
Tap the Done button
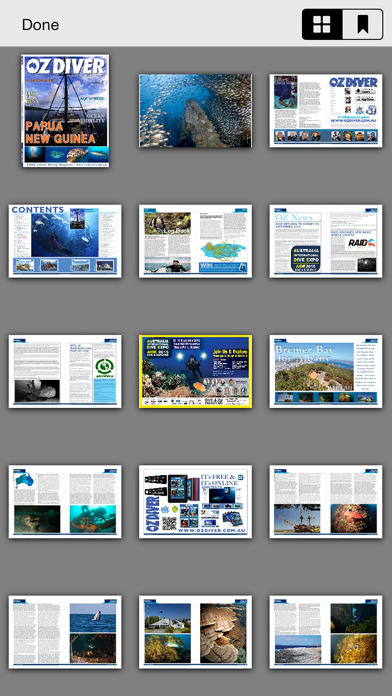[40, 24]
